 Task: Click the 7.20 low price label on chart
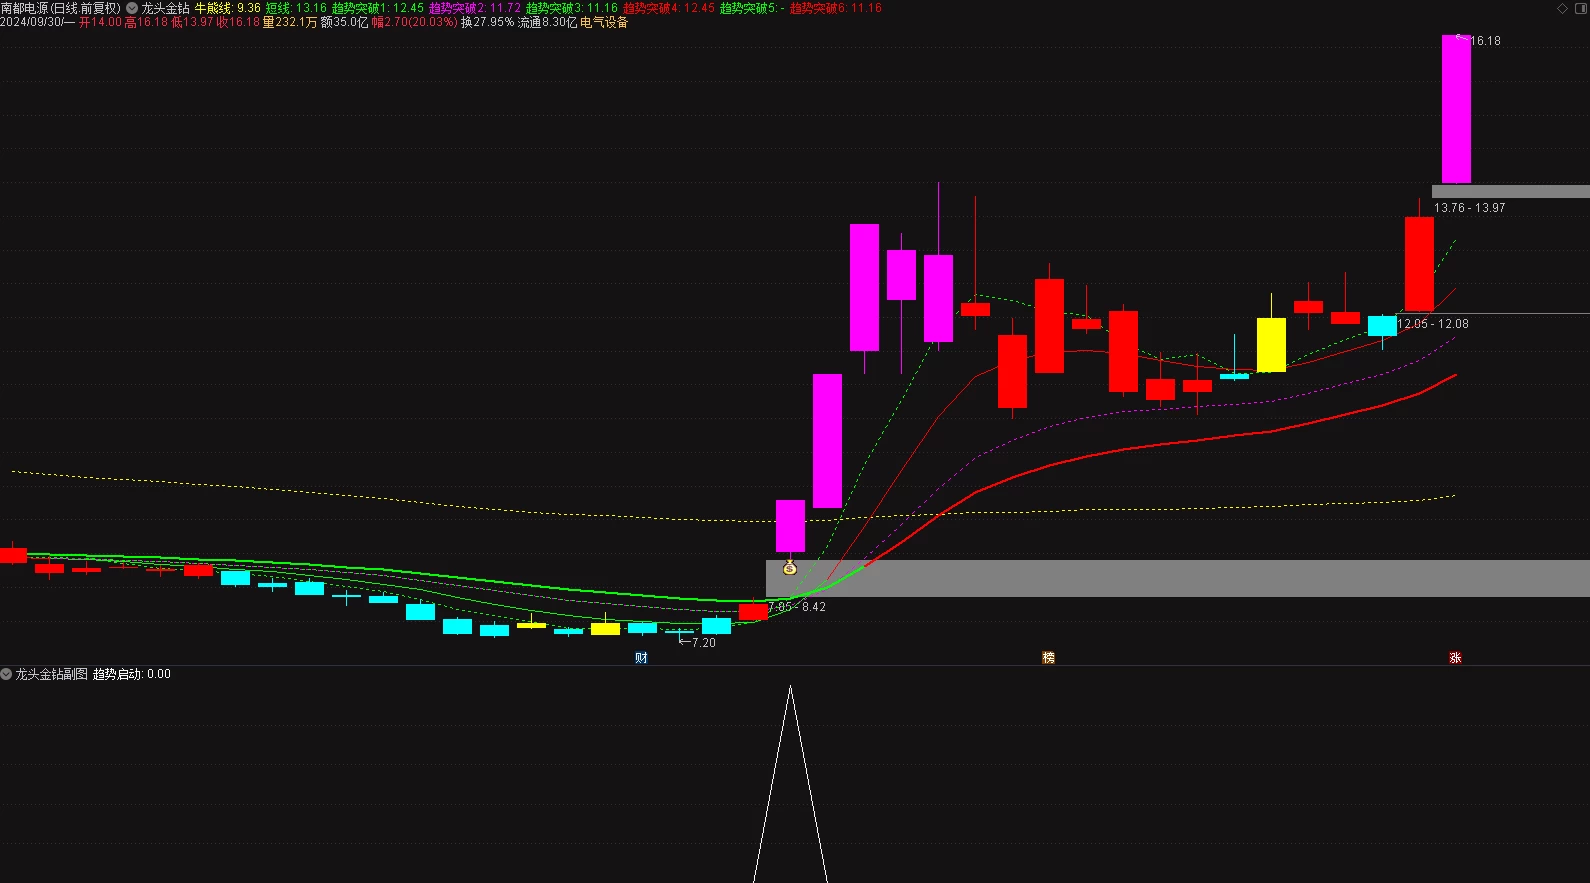pyautogui.click(x=704, y=643)
